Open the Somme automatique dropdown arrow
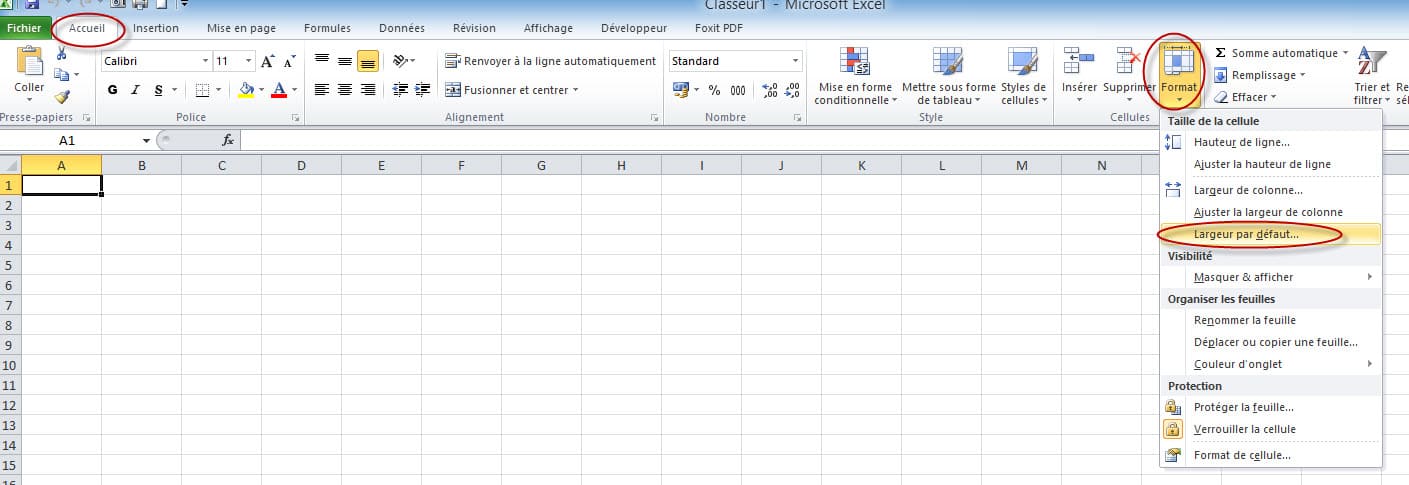Viewport: 1409px width, 485px height. click(x=1345, y=53)
